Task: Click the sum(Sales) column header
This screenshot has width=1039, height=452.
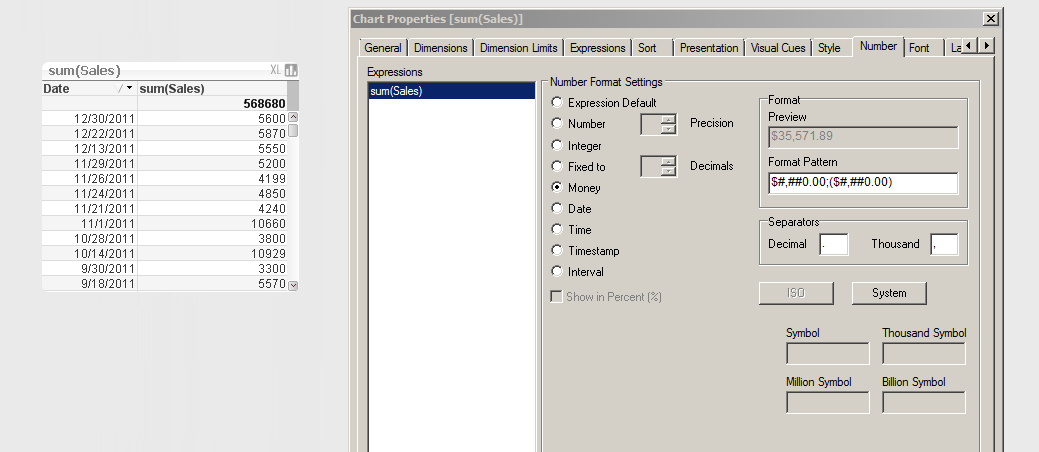Action: (213, 88)
